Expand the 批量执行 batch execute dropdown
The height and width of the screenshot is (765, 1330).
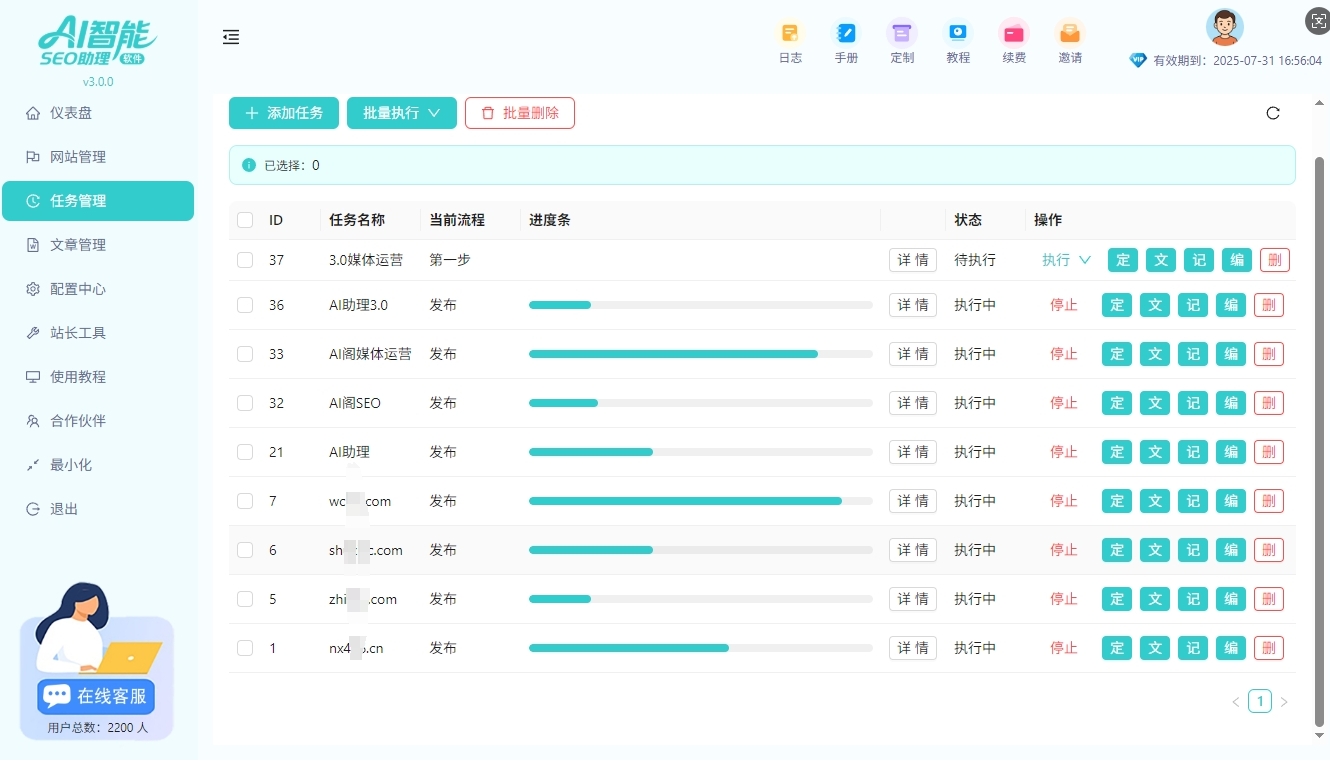[x=401, y=113]
